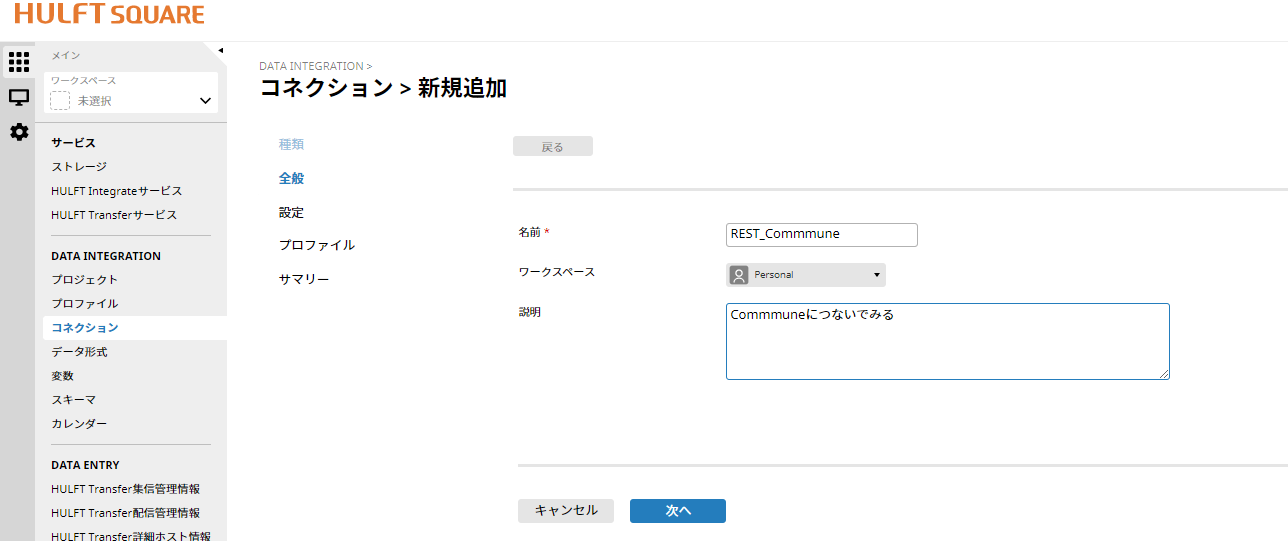This screenshot has height=541, width=1288.
Task: Click the textarea resize handle
Action: 1164,374
